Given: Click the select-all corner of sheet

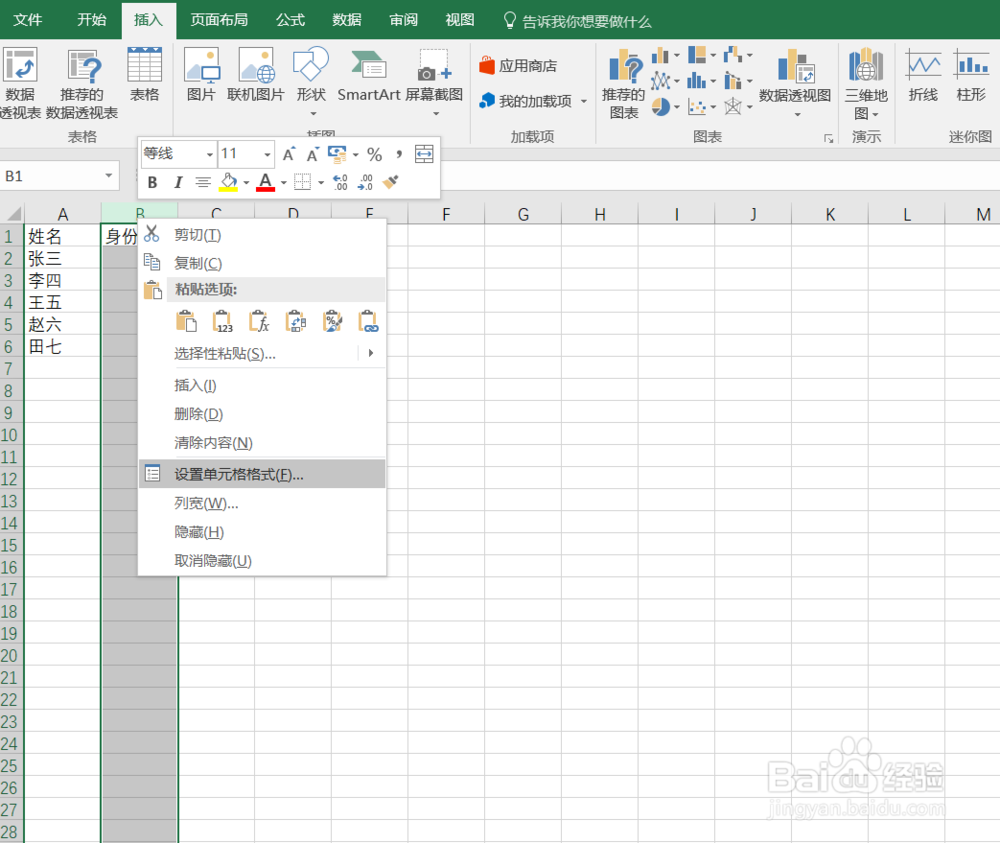Looking at the screenshot, I should pyautogui.click(x=12, y=214).
